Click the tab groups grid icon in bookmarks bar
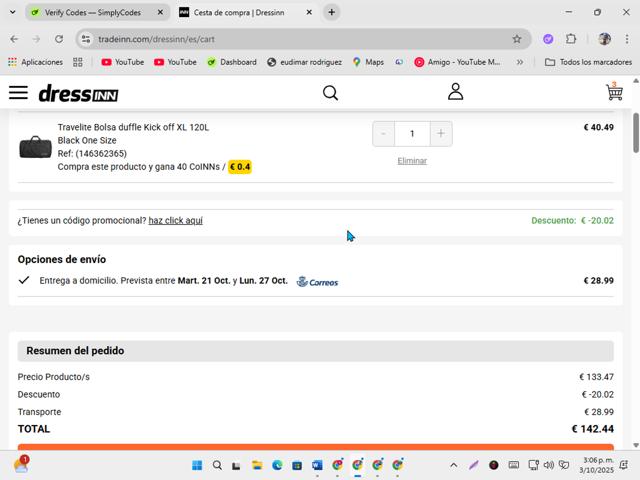The width and height of the screenshot is (640, 480). [78, 62]
